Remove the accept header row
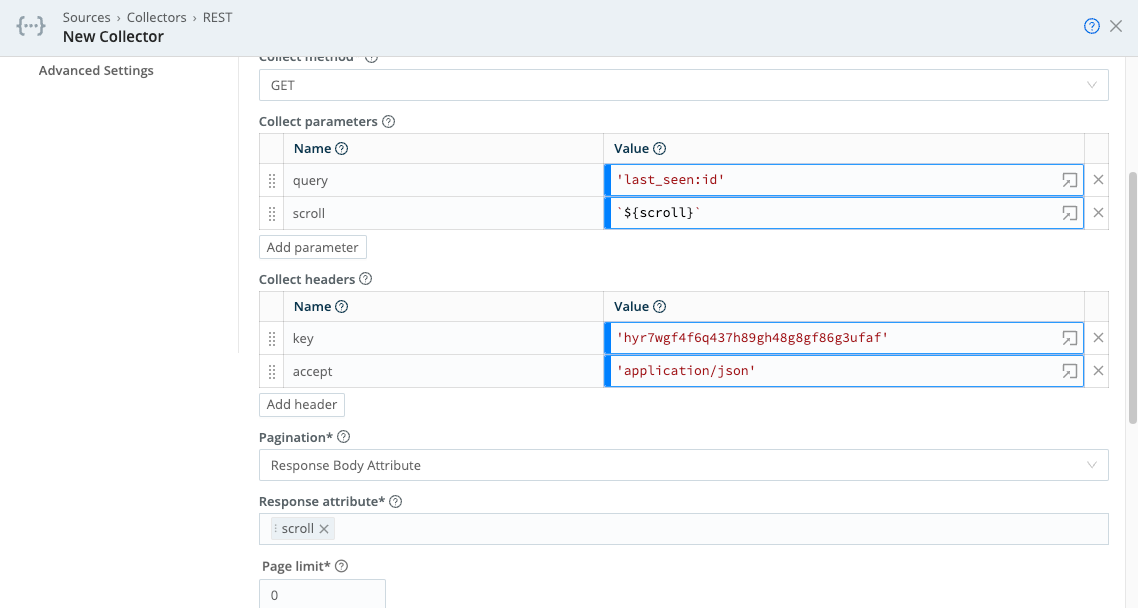This screenshot has width=1138, height=608. coord(1098,370)
